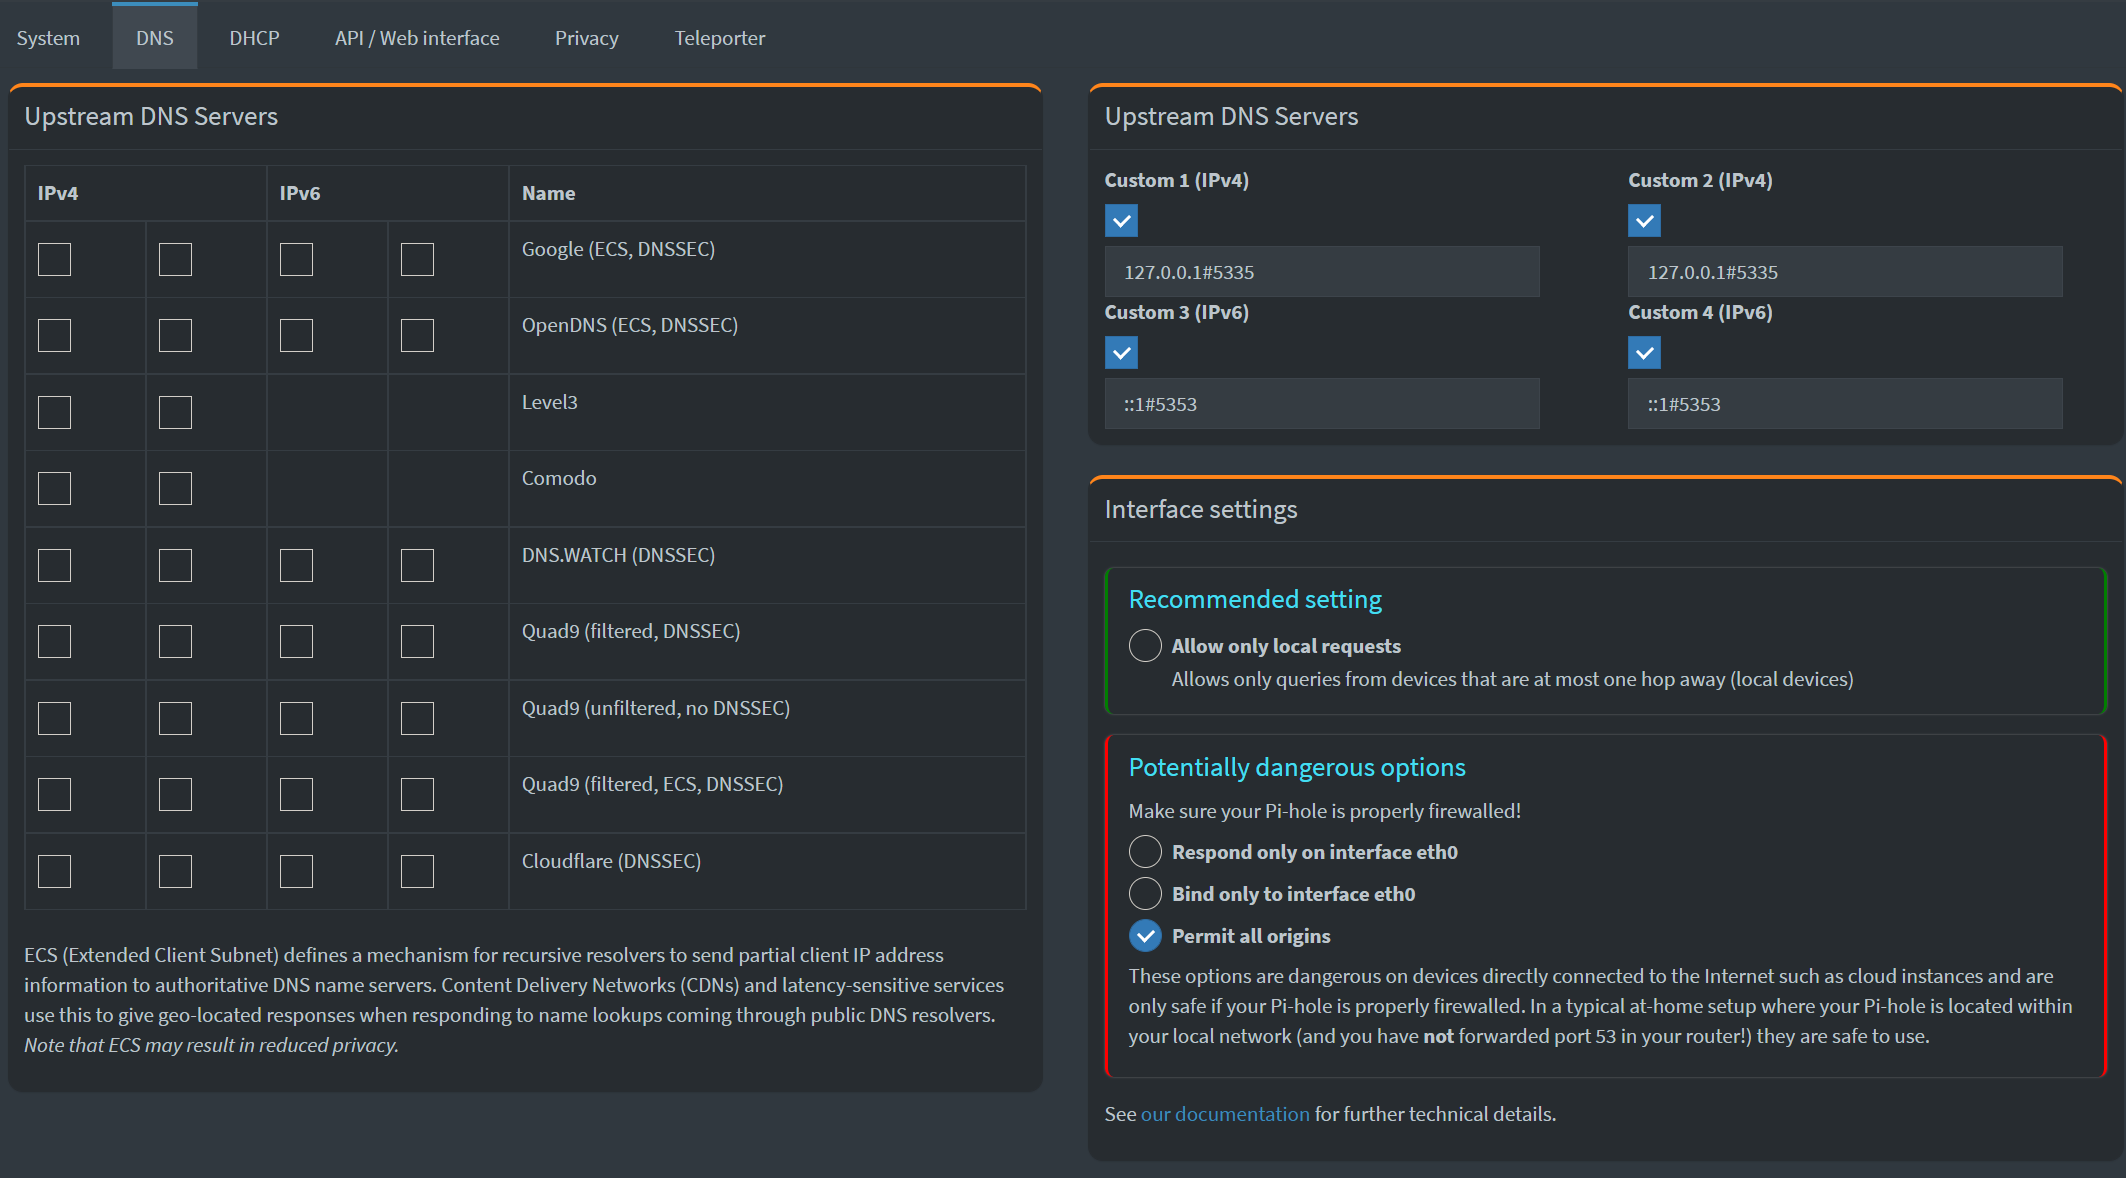Switch to the DHCP tab
Image resolution: width=2126 pixels, height=1178 pixels.
[254, 38]
